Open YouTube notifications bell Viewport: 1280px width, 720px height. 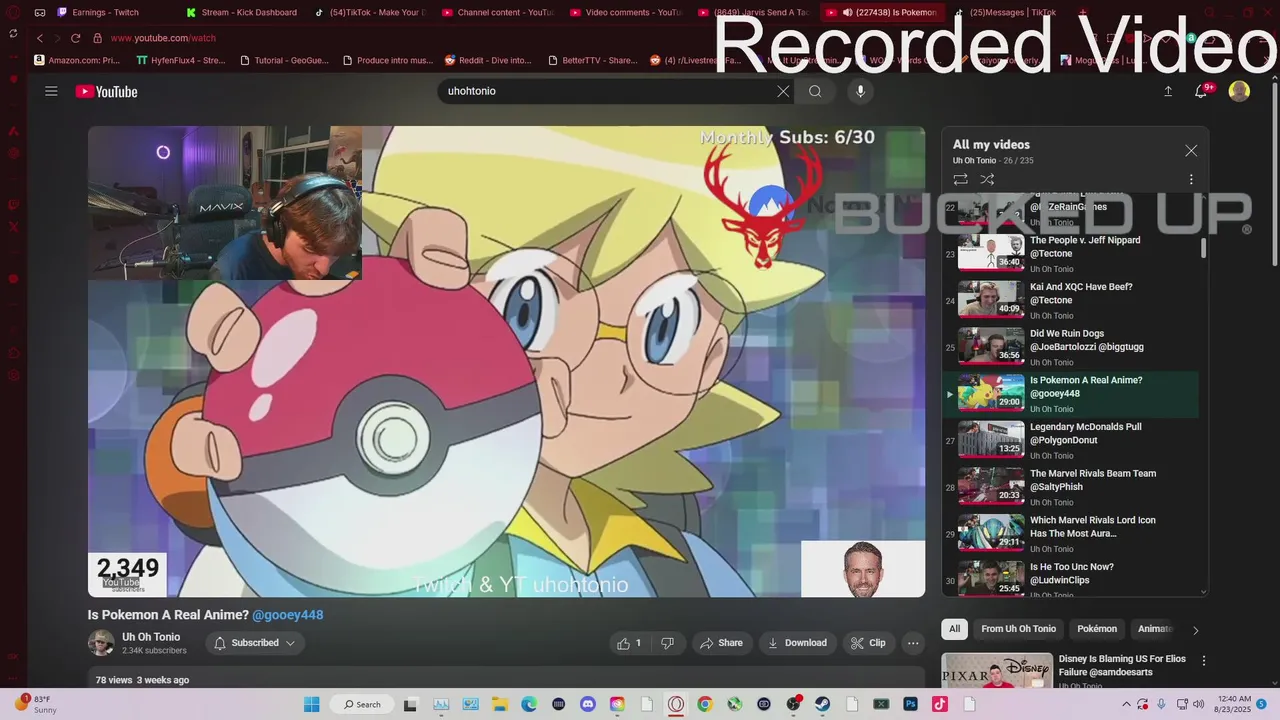click(1201, 91)
